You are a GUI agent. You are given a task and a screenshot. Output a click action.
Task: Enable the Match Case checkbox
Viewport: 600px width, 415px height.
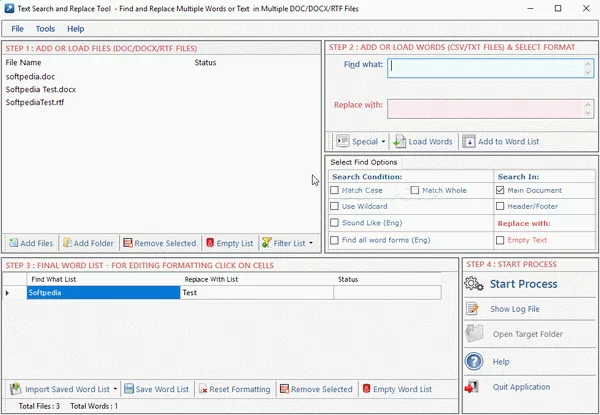click(334, 190)
